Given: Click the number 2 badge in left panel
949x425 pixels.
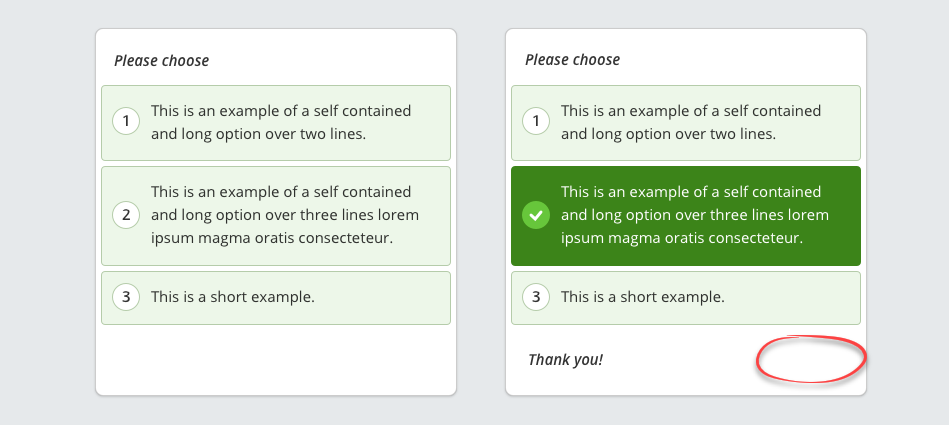Looking at the screenshot, I should point(126,214).
